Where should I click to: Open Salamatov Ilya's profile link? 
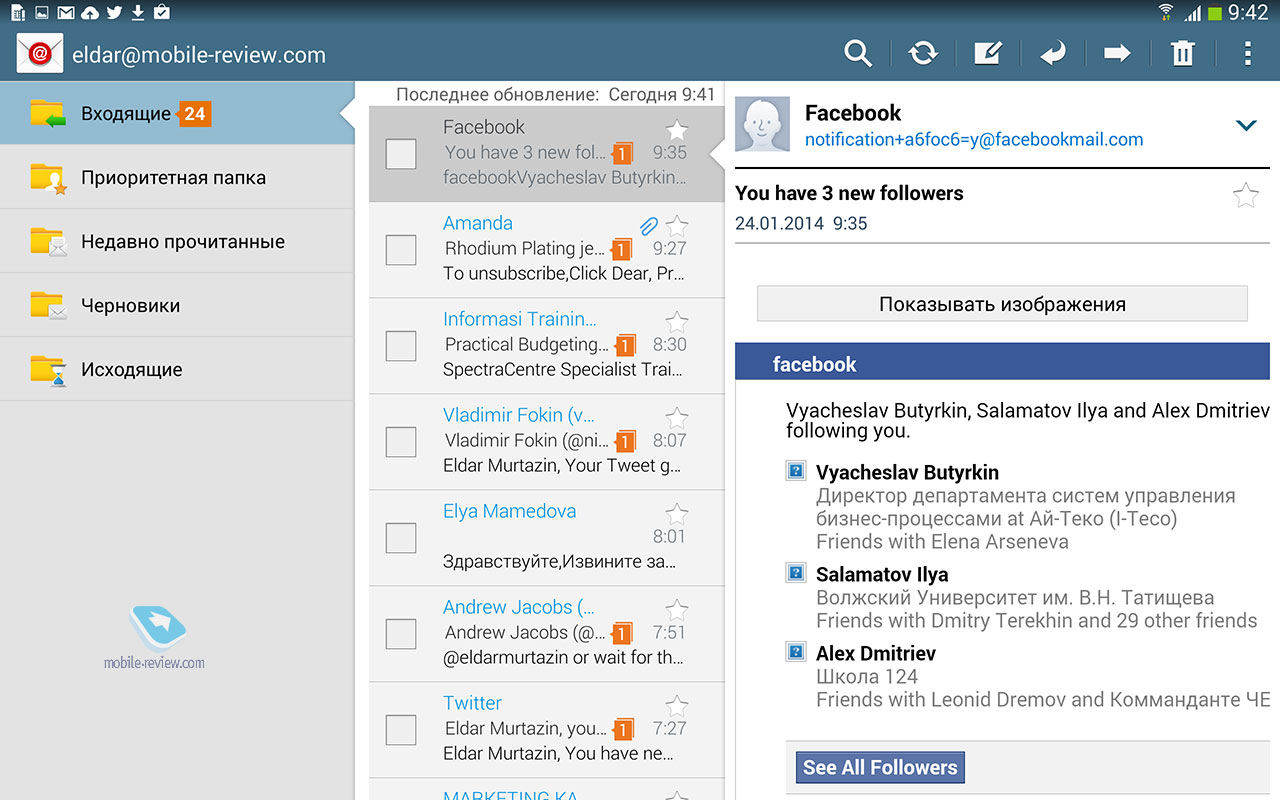[882, 575]
